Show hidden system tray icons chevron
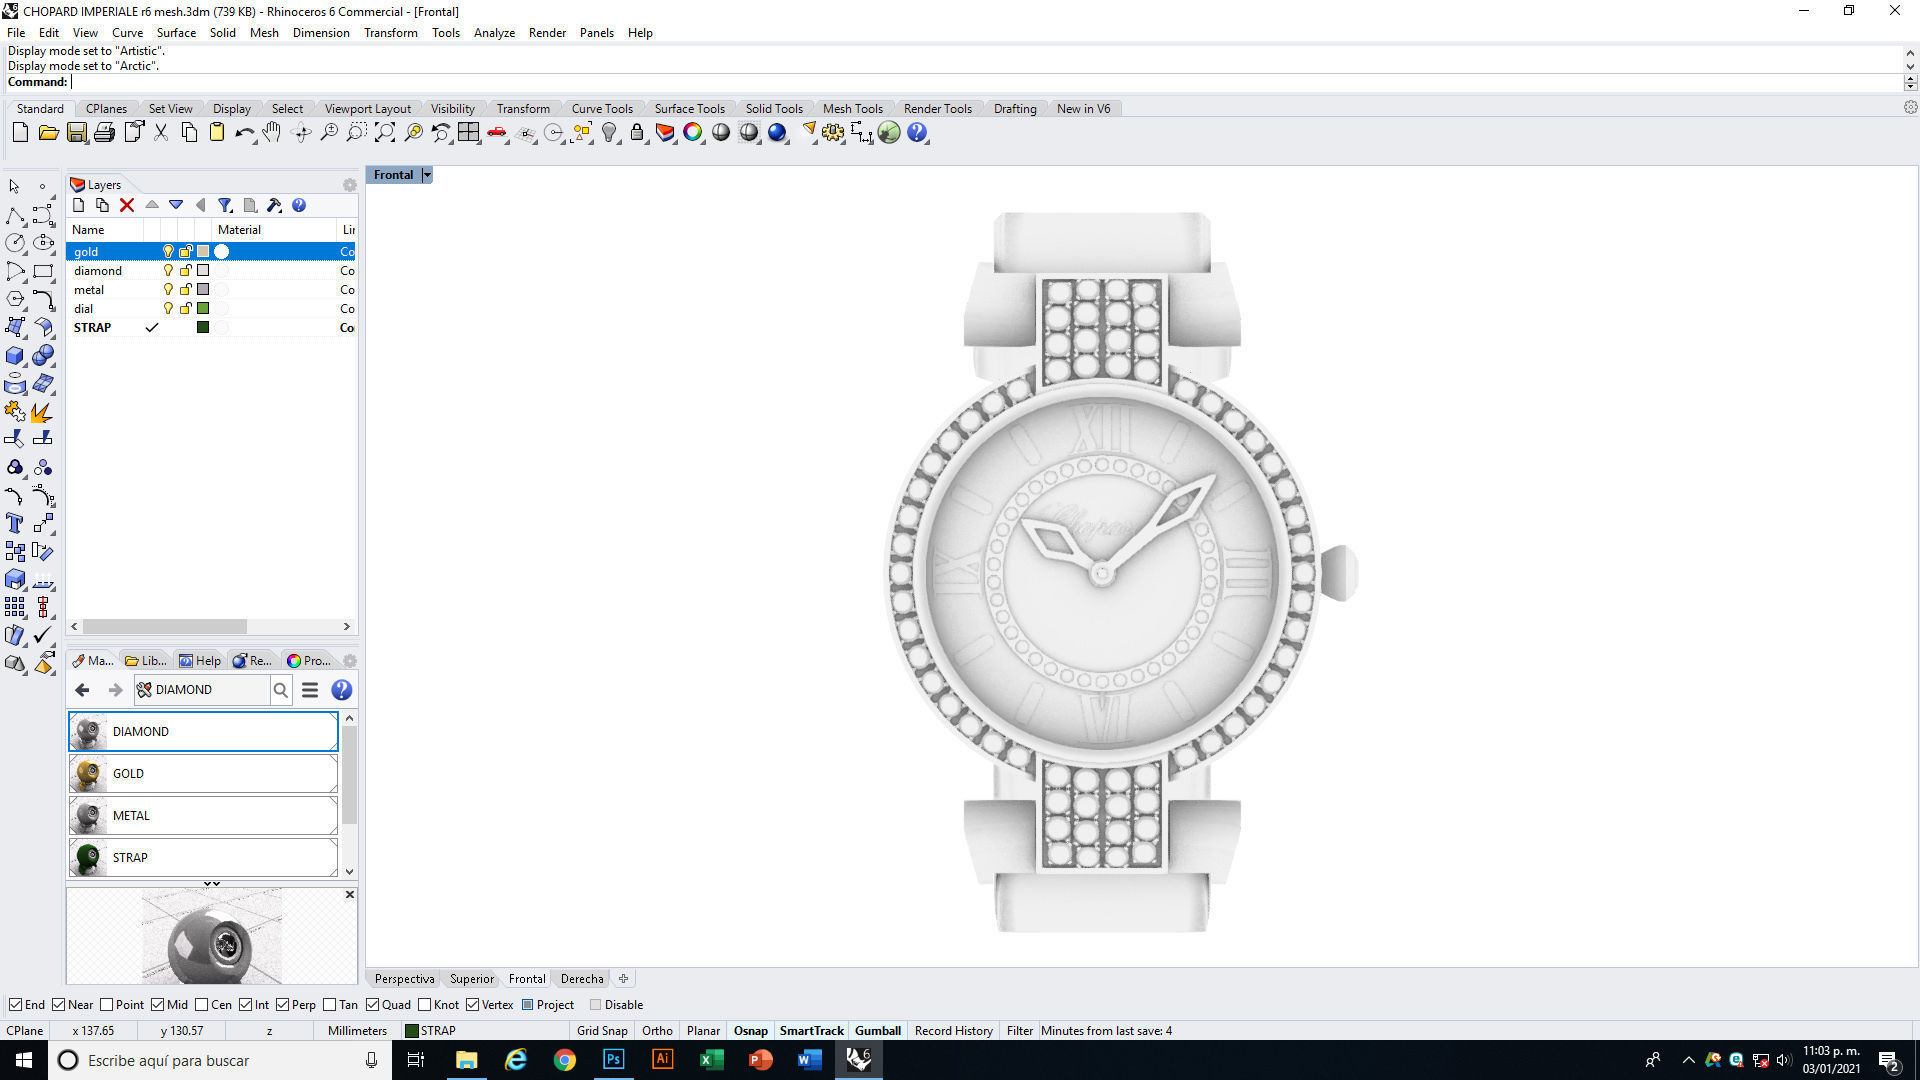The height and width of the screenshot is (1080, 1920). (1688, 1060)
